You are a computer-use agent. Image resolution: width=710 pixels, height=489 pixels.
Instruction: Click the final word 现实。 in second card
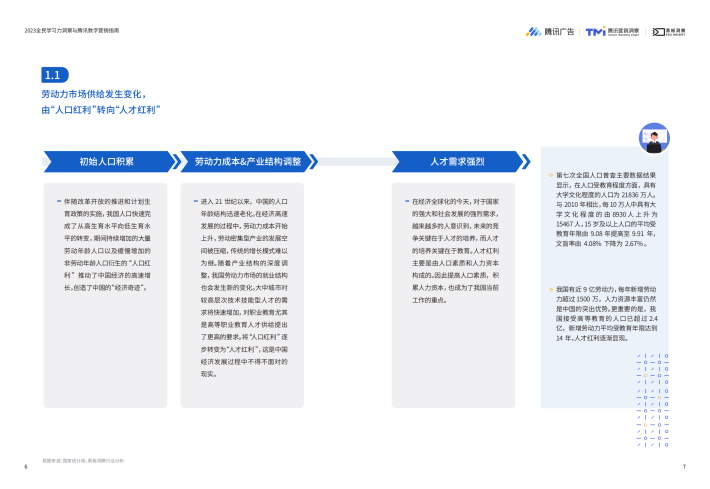coord(208,374)
